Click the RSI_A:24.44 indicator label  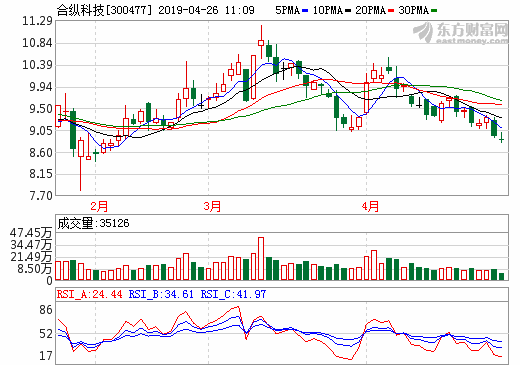tap(89, 294)
